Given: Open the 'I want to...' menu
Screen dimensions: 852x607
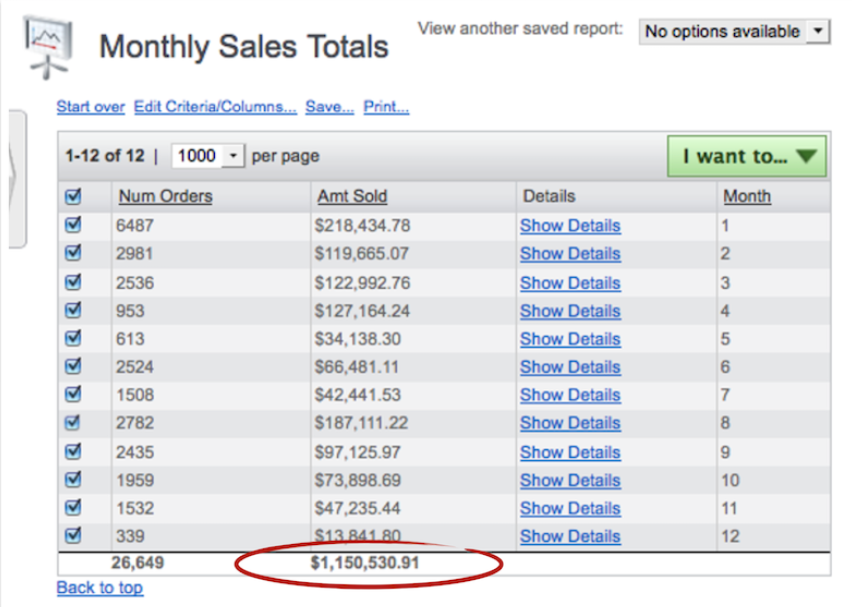Looking at the screenshot, I should [x=747, y=157].
